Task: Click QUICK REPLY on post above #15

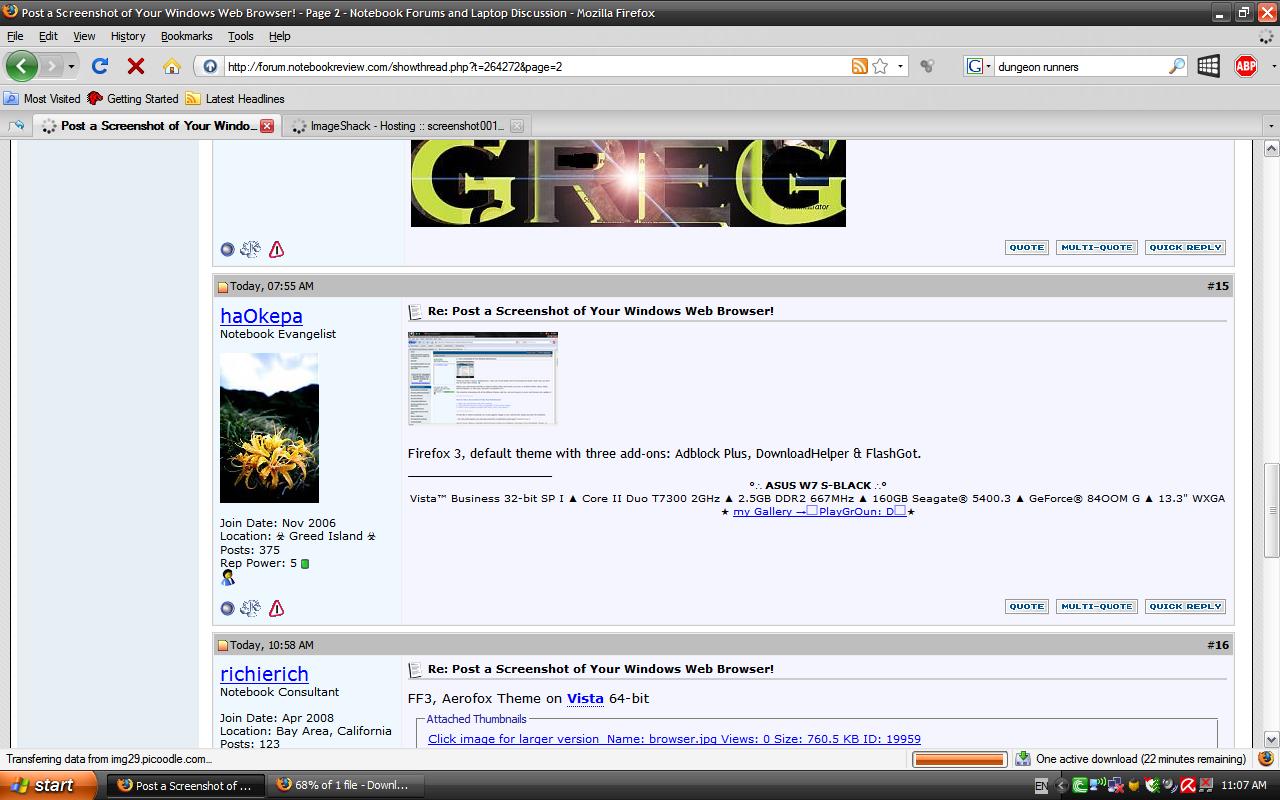Action: [x=1185, y=247]
